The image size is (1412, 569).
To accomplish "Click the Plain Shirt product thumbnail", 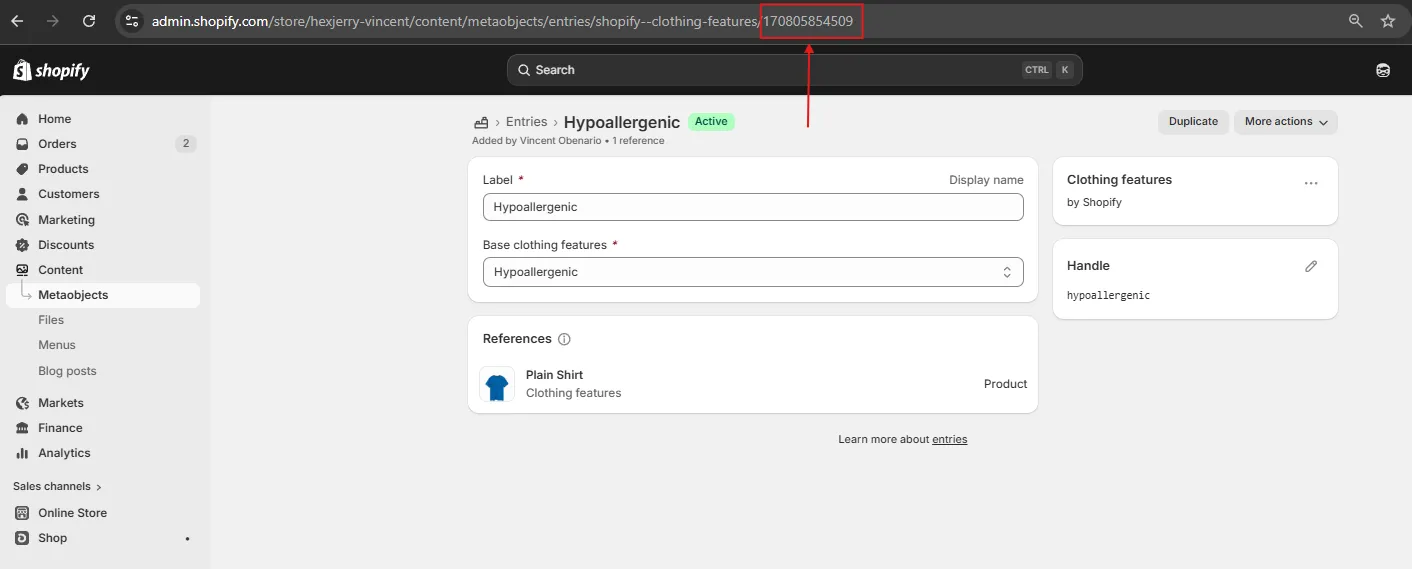I will [497, 384].
